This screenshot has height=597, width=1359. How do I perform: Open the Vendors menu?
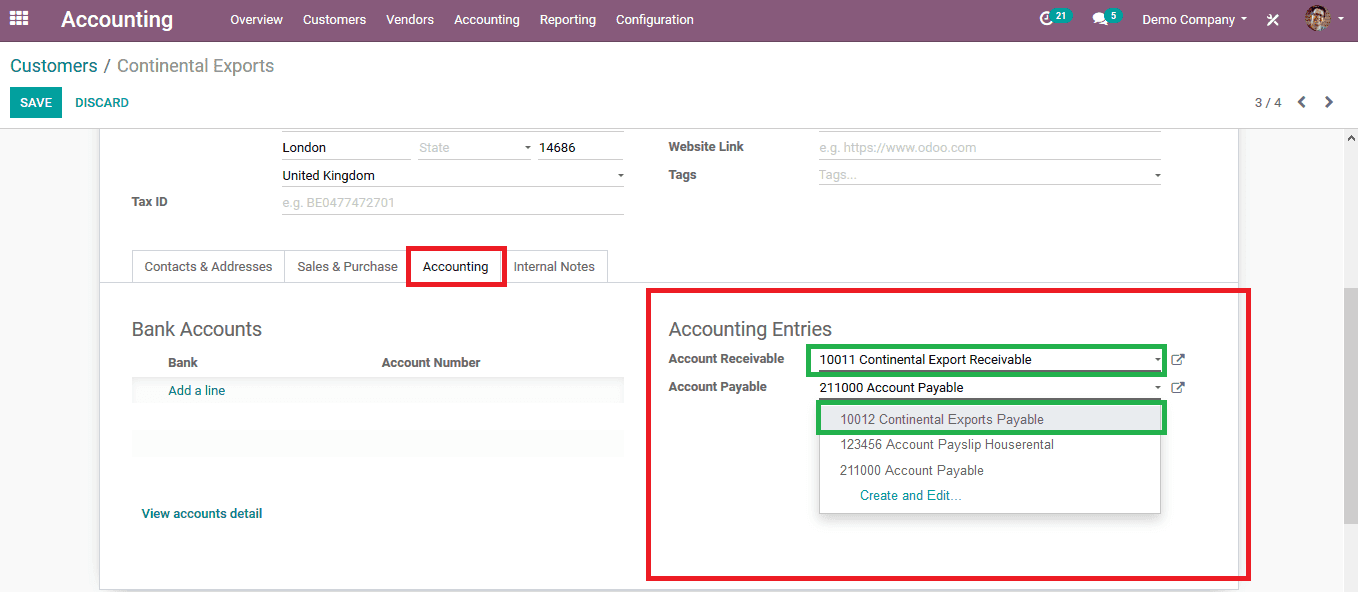point(409,19)
